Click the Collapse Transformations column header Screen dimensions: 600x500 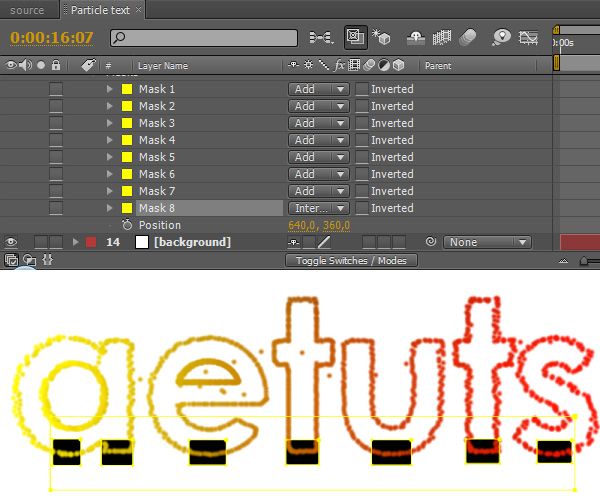coord(308,65)
